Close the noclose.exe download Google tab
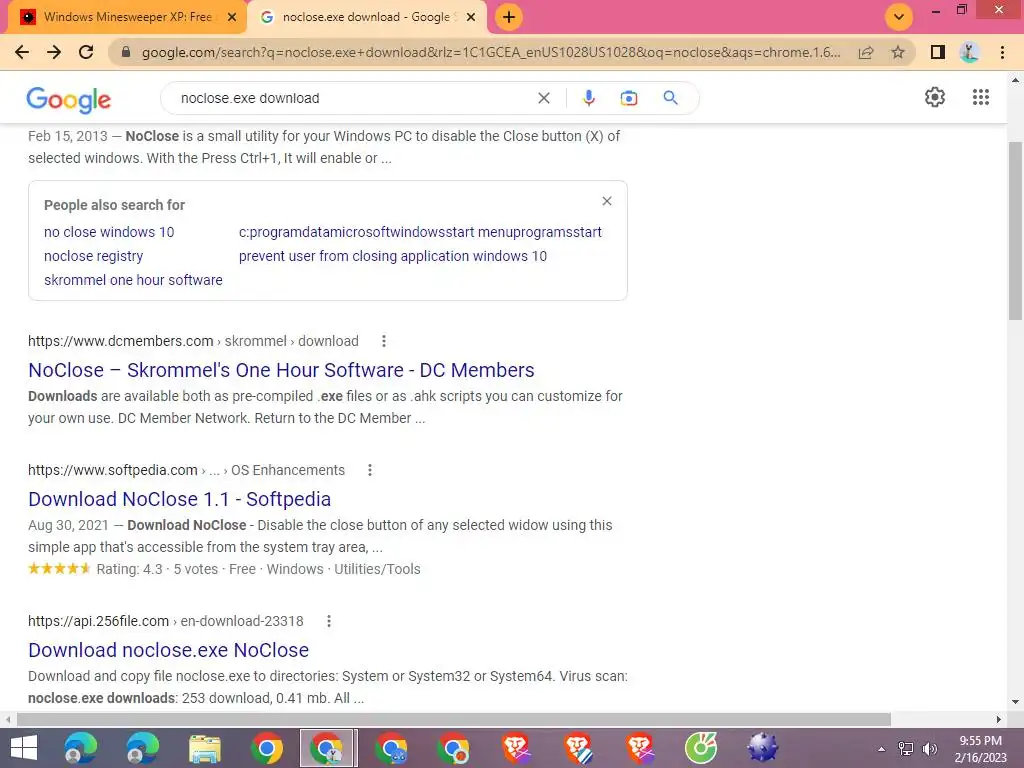The width and height of the screenshot is (1024, 768). pyautogui.click(x=471, y=18)
